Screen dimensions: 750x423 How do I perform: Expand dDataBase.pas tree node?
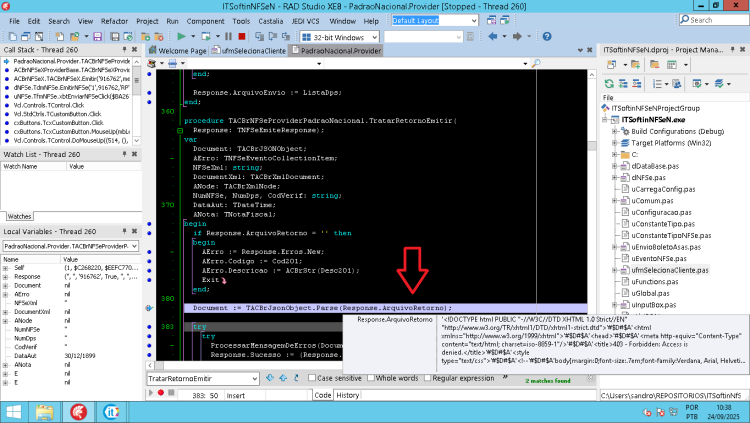click(x=615, y=166)
